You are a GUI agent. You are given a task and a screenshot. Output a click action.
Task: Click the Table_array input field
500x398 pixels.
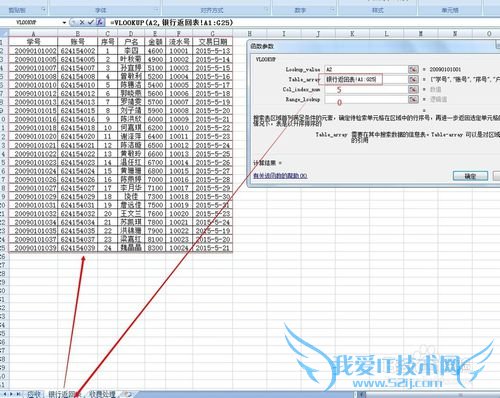click(x=366, y=79)
